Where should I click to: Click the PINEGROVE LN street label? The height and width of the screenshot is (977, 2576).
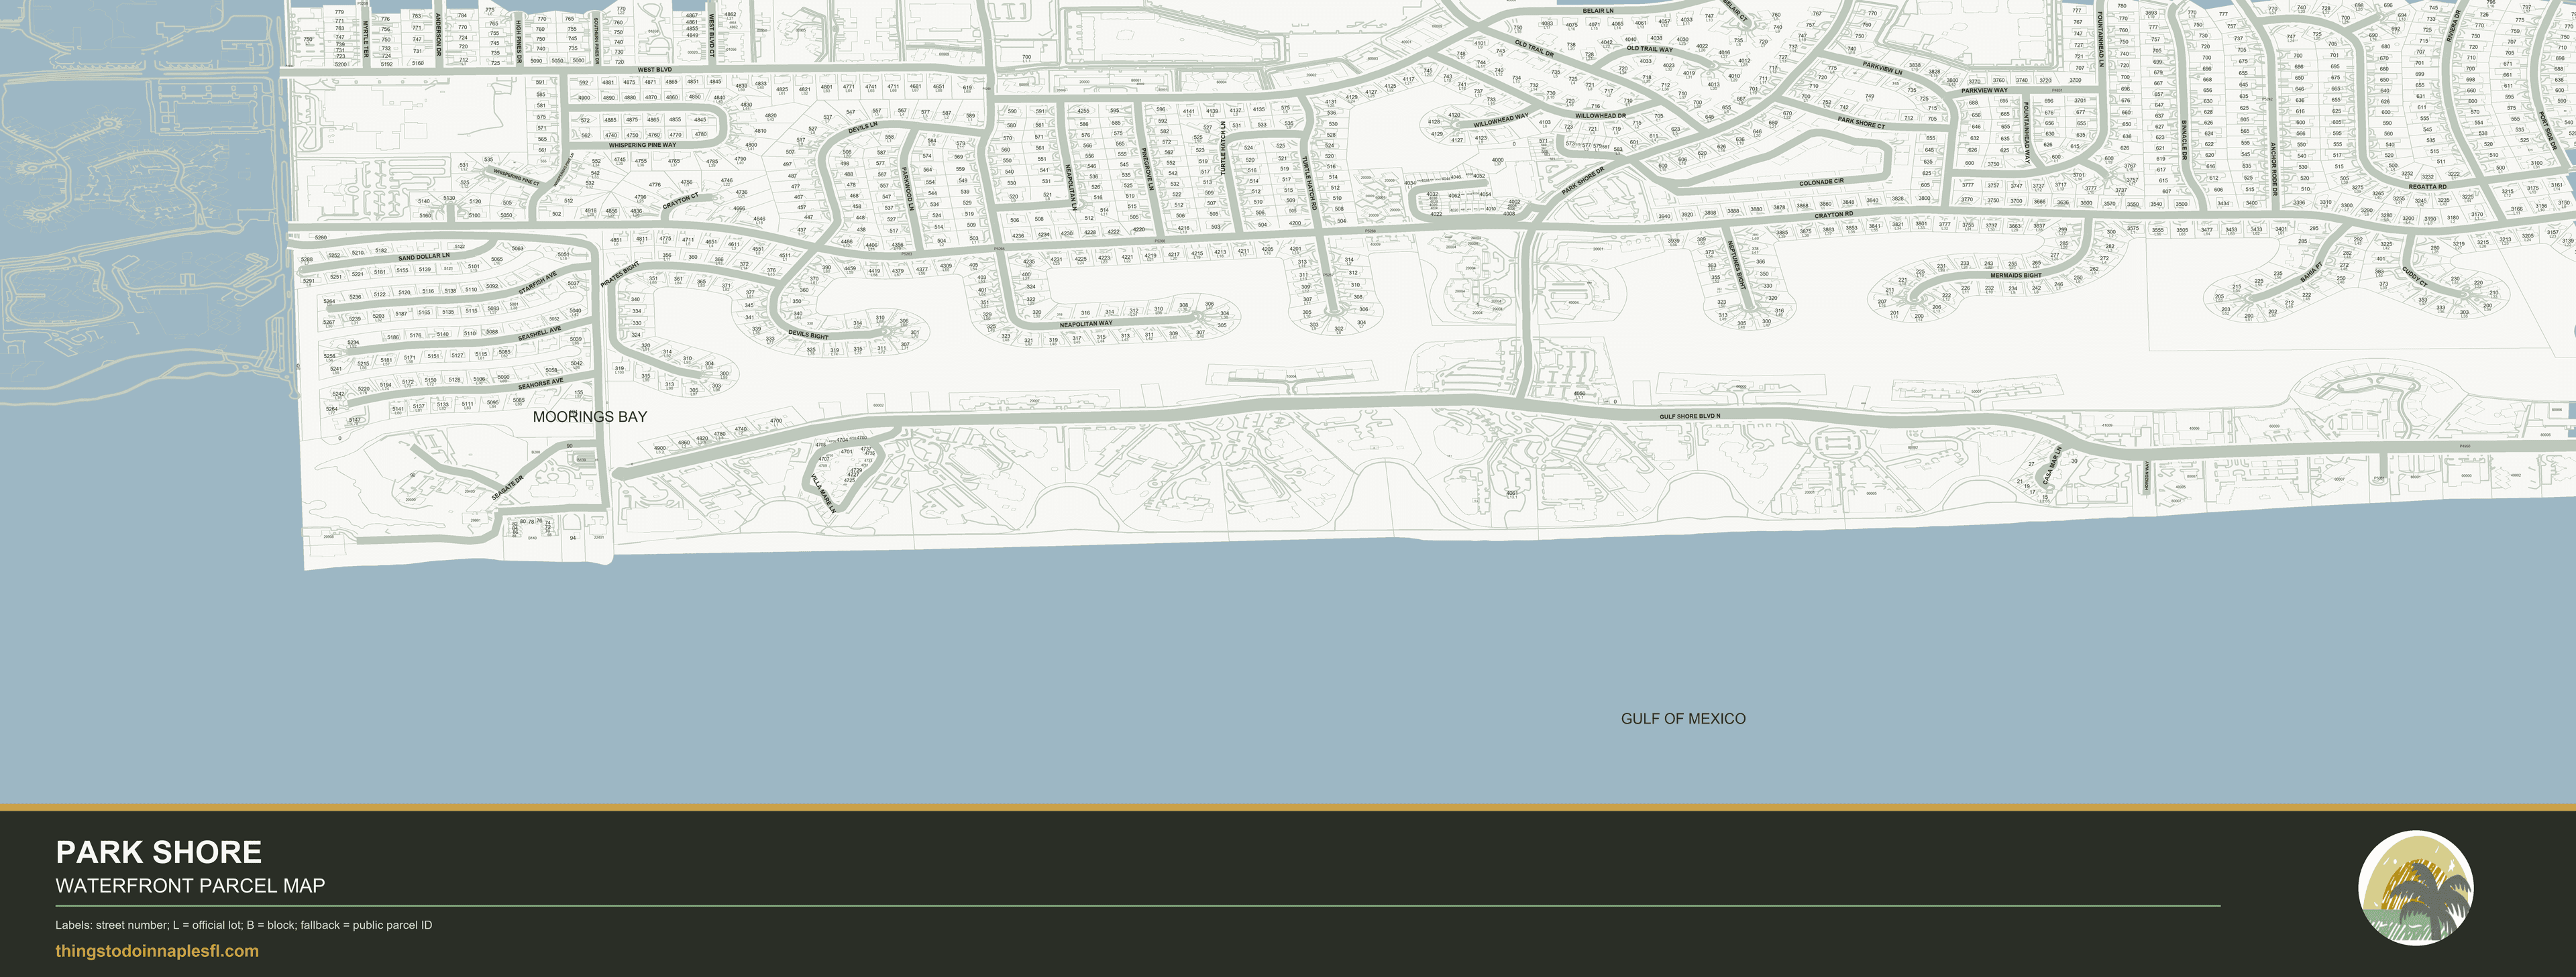(1148, 169)
